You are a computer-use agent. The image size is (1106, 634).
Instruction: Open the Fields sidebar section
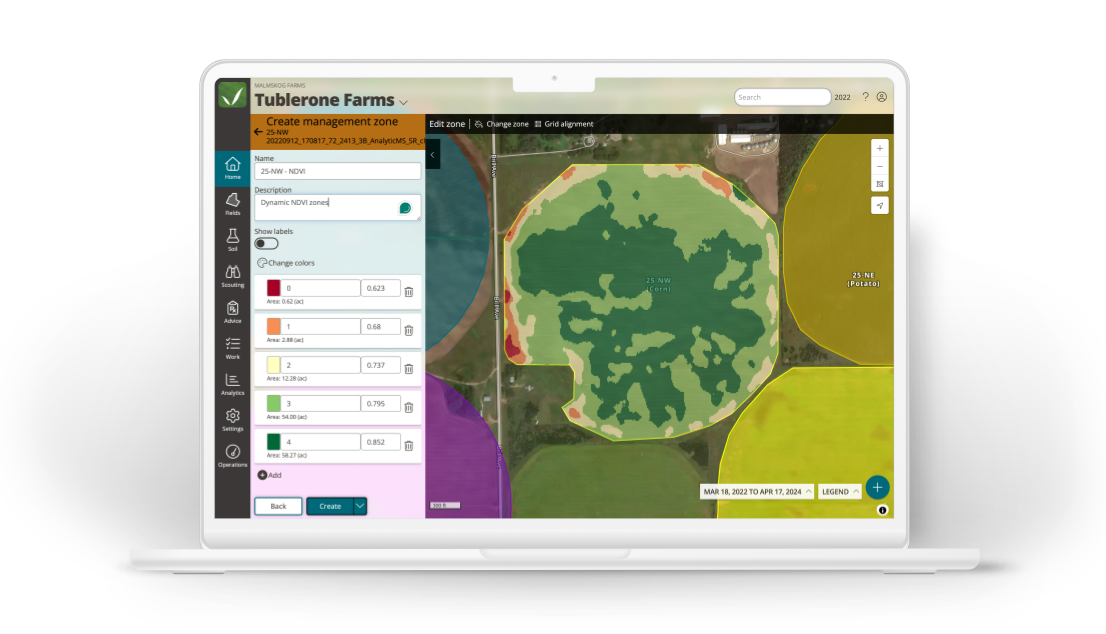(233, 205)
